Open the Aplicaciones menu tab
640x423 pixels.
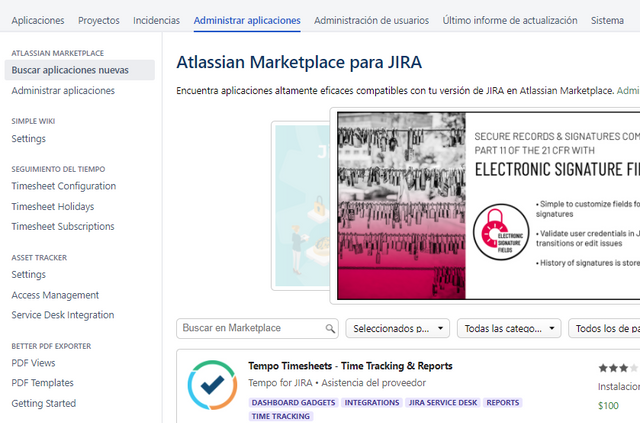click(x=38, y=20)
